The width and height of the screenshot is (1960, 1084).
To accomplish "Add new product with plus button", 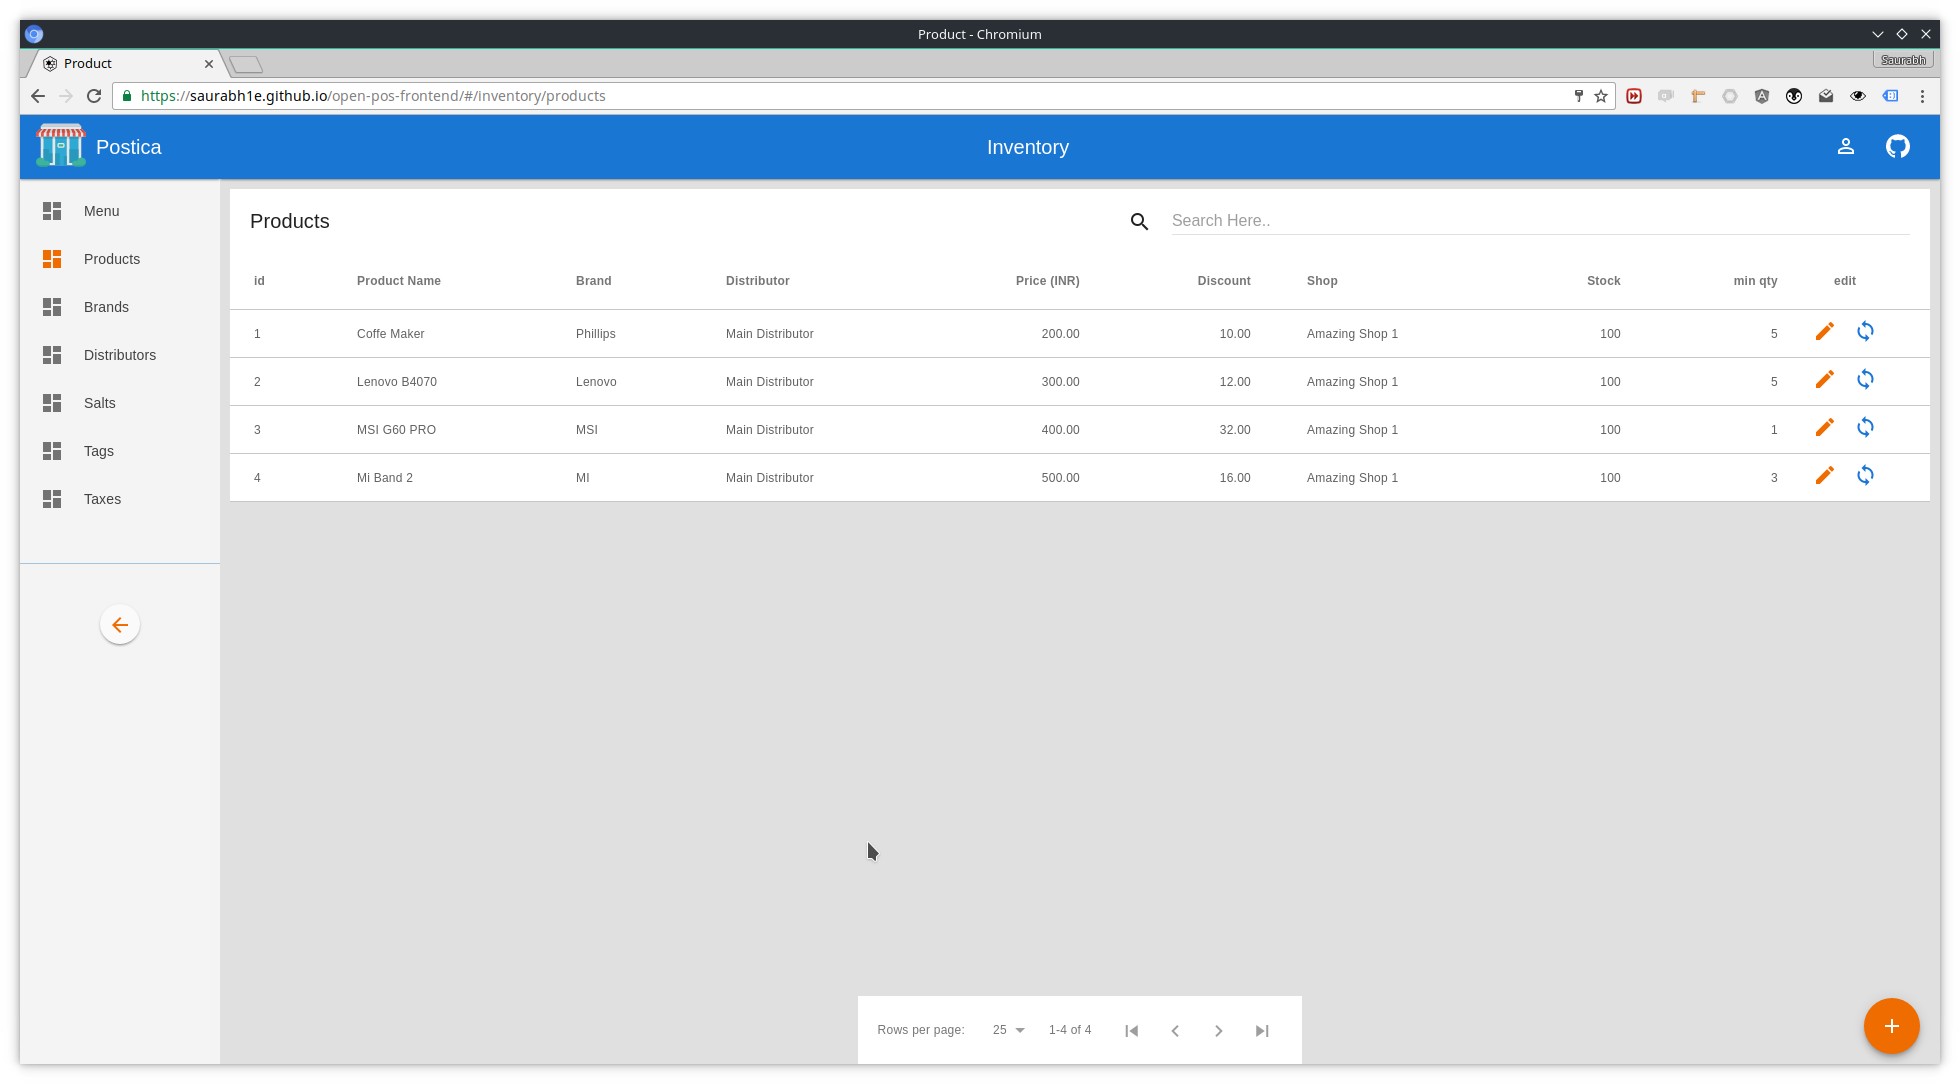I will (x=1891, y=1026).
